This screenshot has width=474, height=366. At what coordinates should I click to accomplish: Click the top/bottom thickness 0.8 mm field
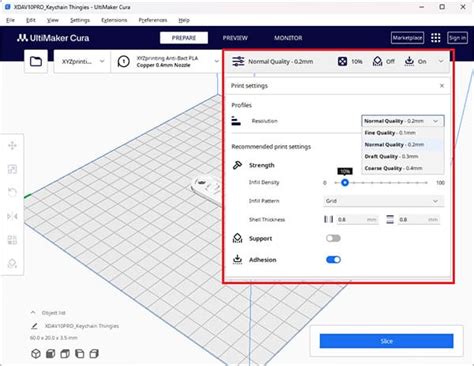click(419, 219)
